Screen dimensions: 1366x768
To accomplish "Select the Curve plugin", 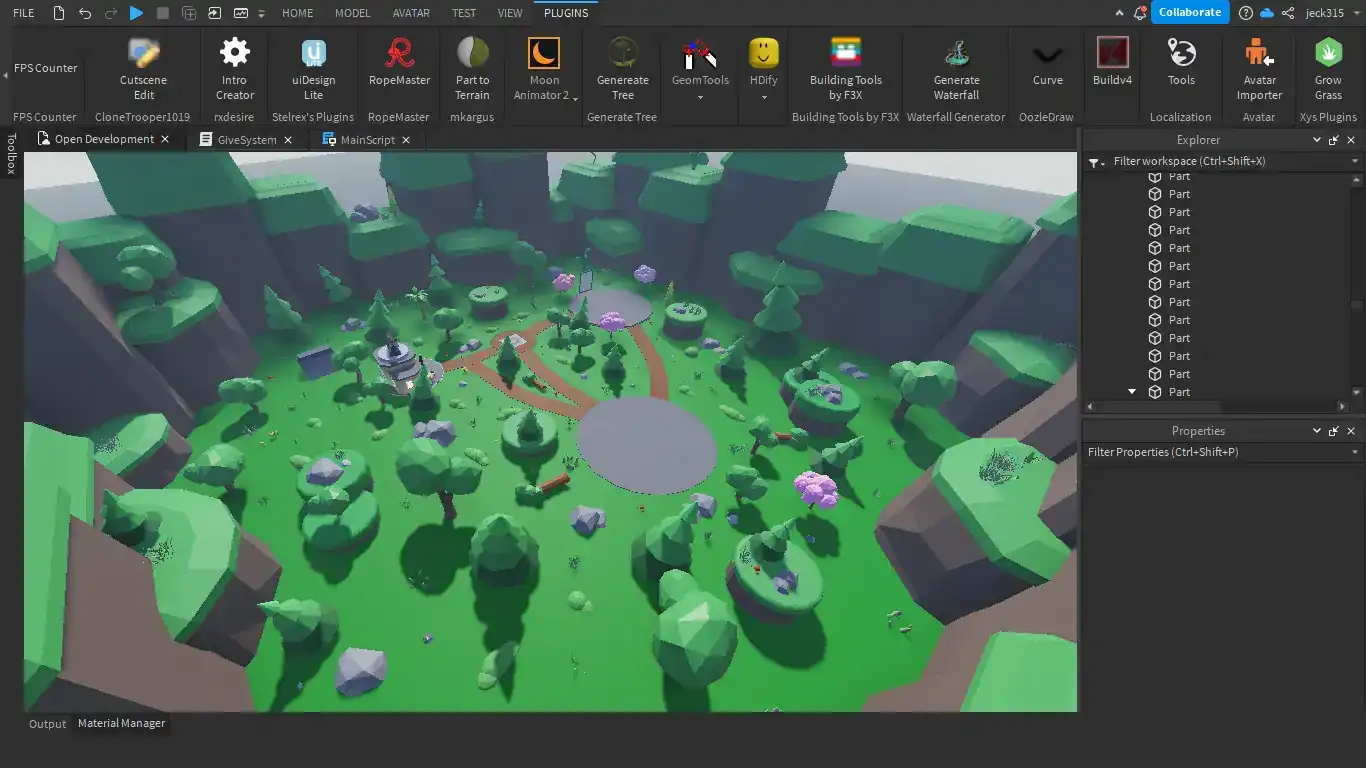I will (1048, 62).
